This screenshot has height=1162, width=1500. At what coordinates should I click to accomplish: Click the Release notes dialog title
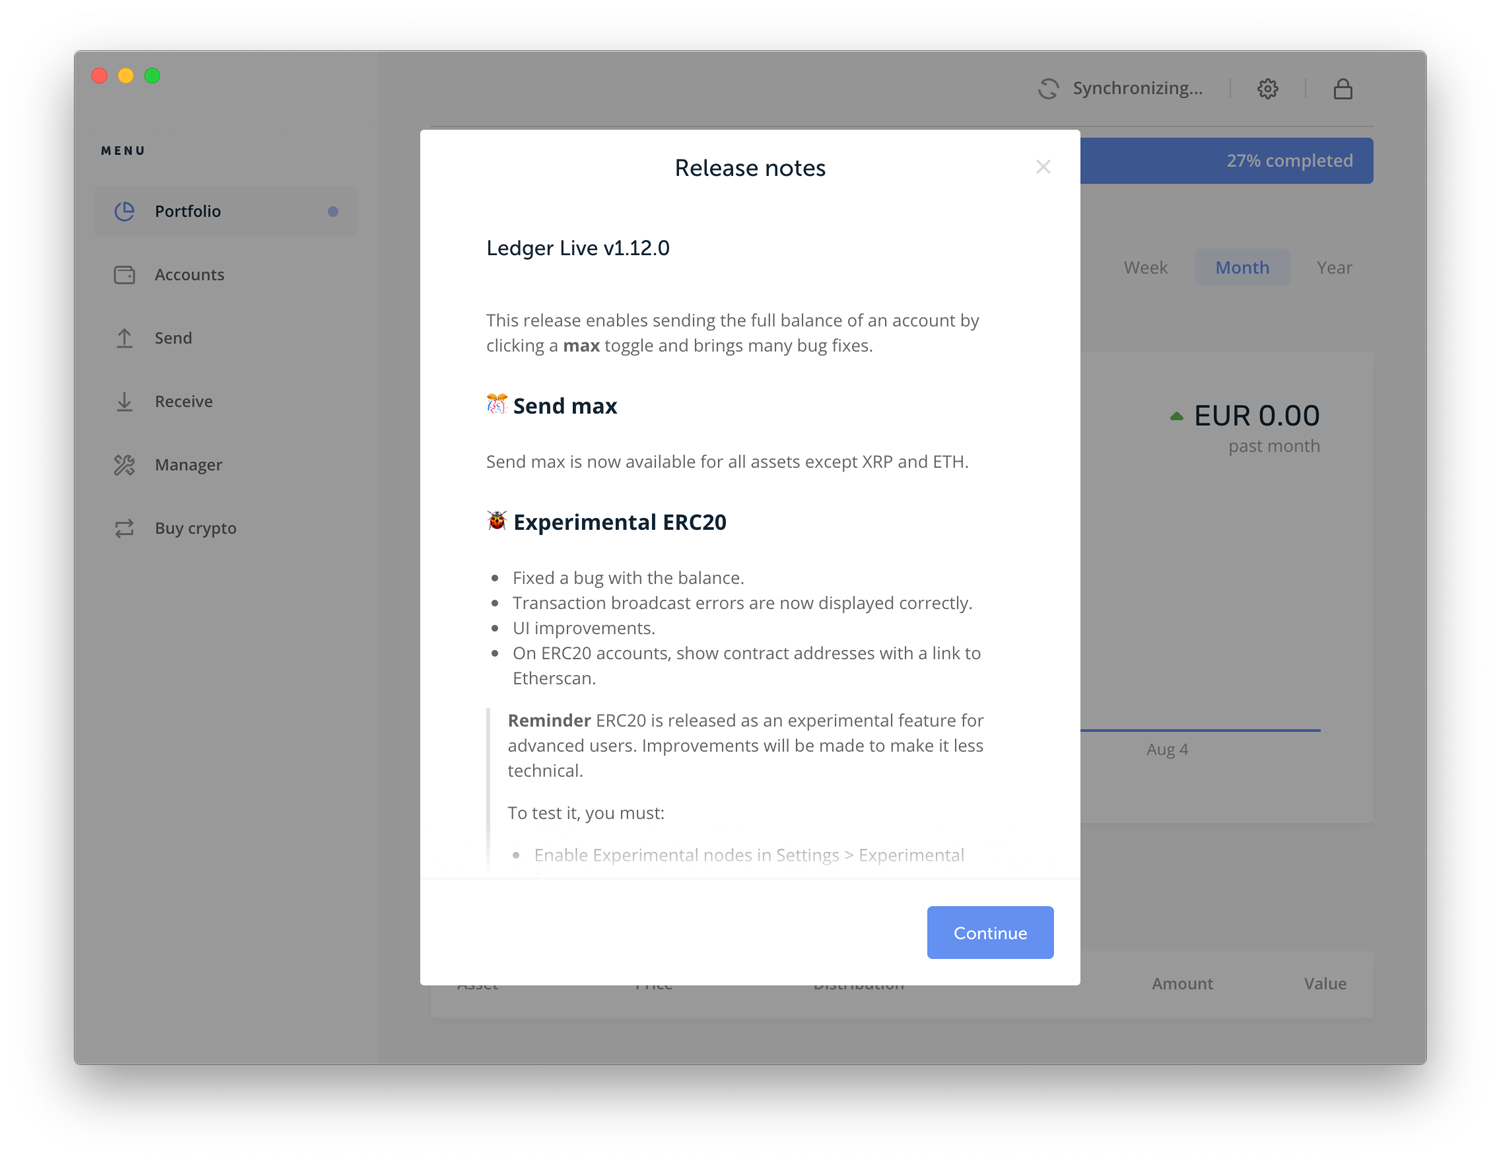pyautogui.click(x=750, y=168)
